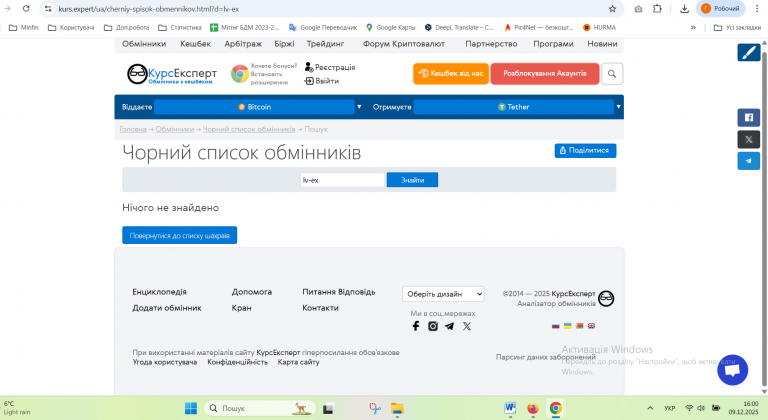Open Арбітраж menu item
This screenshot has height=420, width=768.
(x=243, y=44)
